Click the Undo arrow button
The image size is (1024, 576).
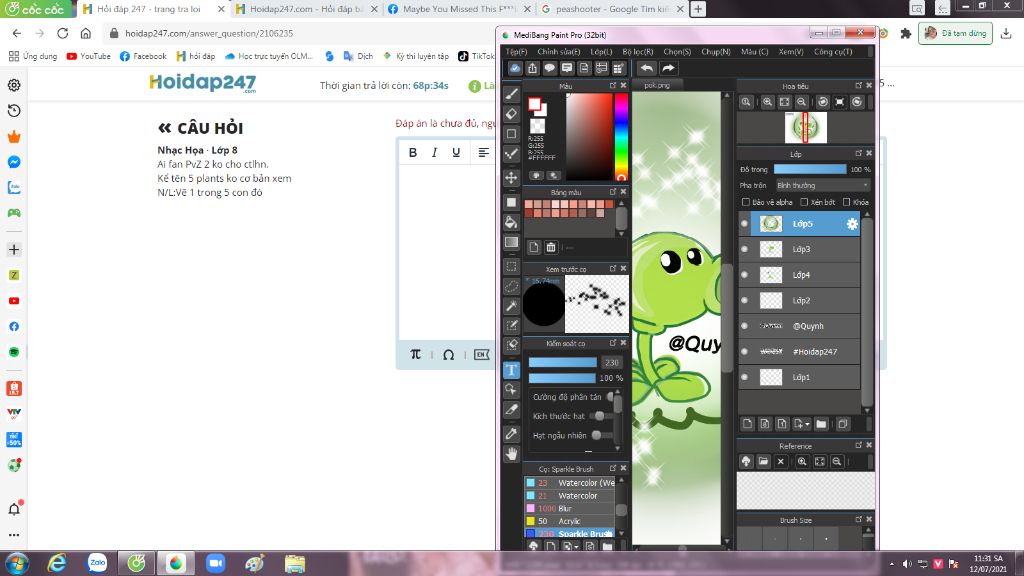coord(647,68)
